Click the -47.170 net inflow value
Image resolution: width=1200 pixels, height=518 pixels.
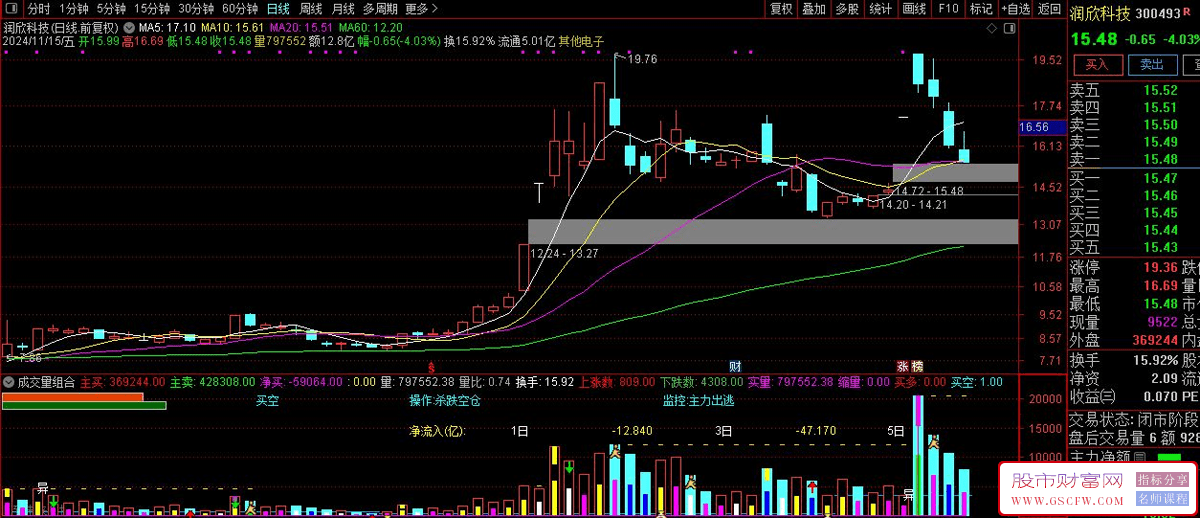click(x=815, y=432)
